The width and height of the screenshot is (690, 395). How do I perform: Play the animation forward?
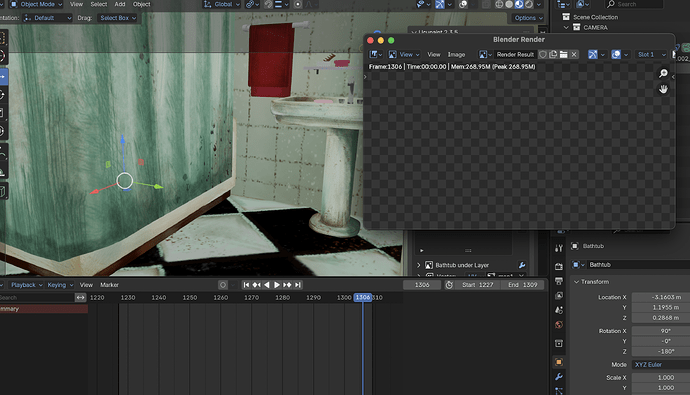pyautogui.click(x=277, y=285)
